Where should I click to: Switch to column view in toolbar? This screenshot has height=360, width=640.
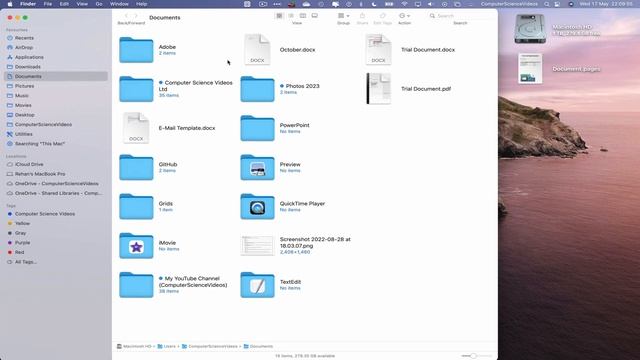tap(303, 16)
